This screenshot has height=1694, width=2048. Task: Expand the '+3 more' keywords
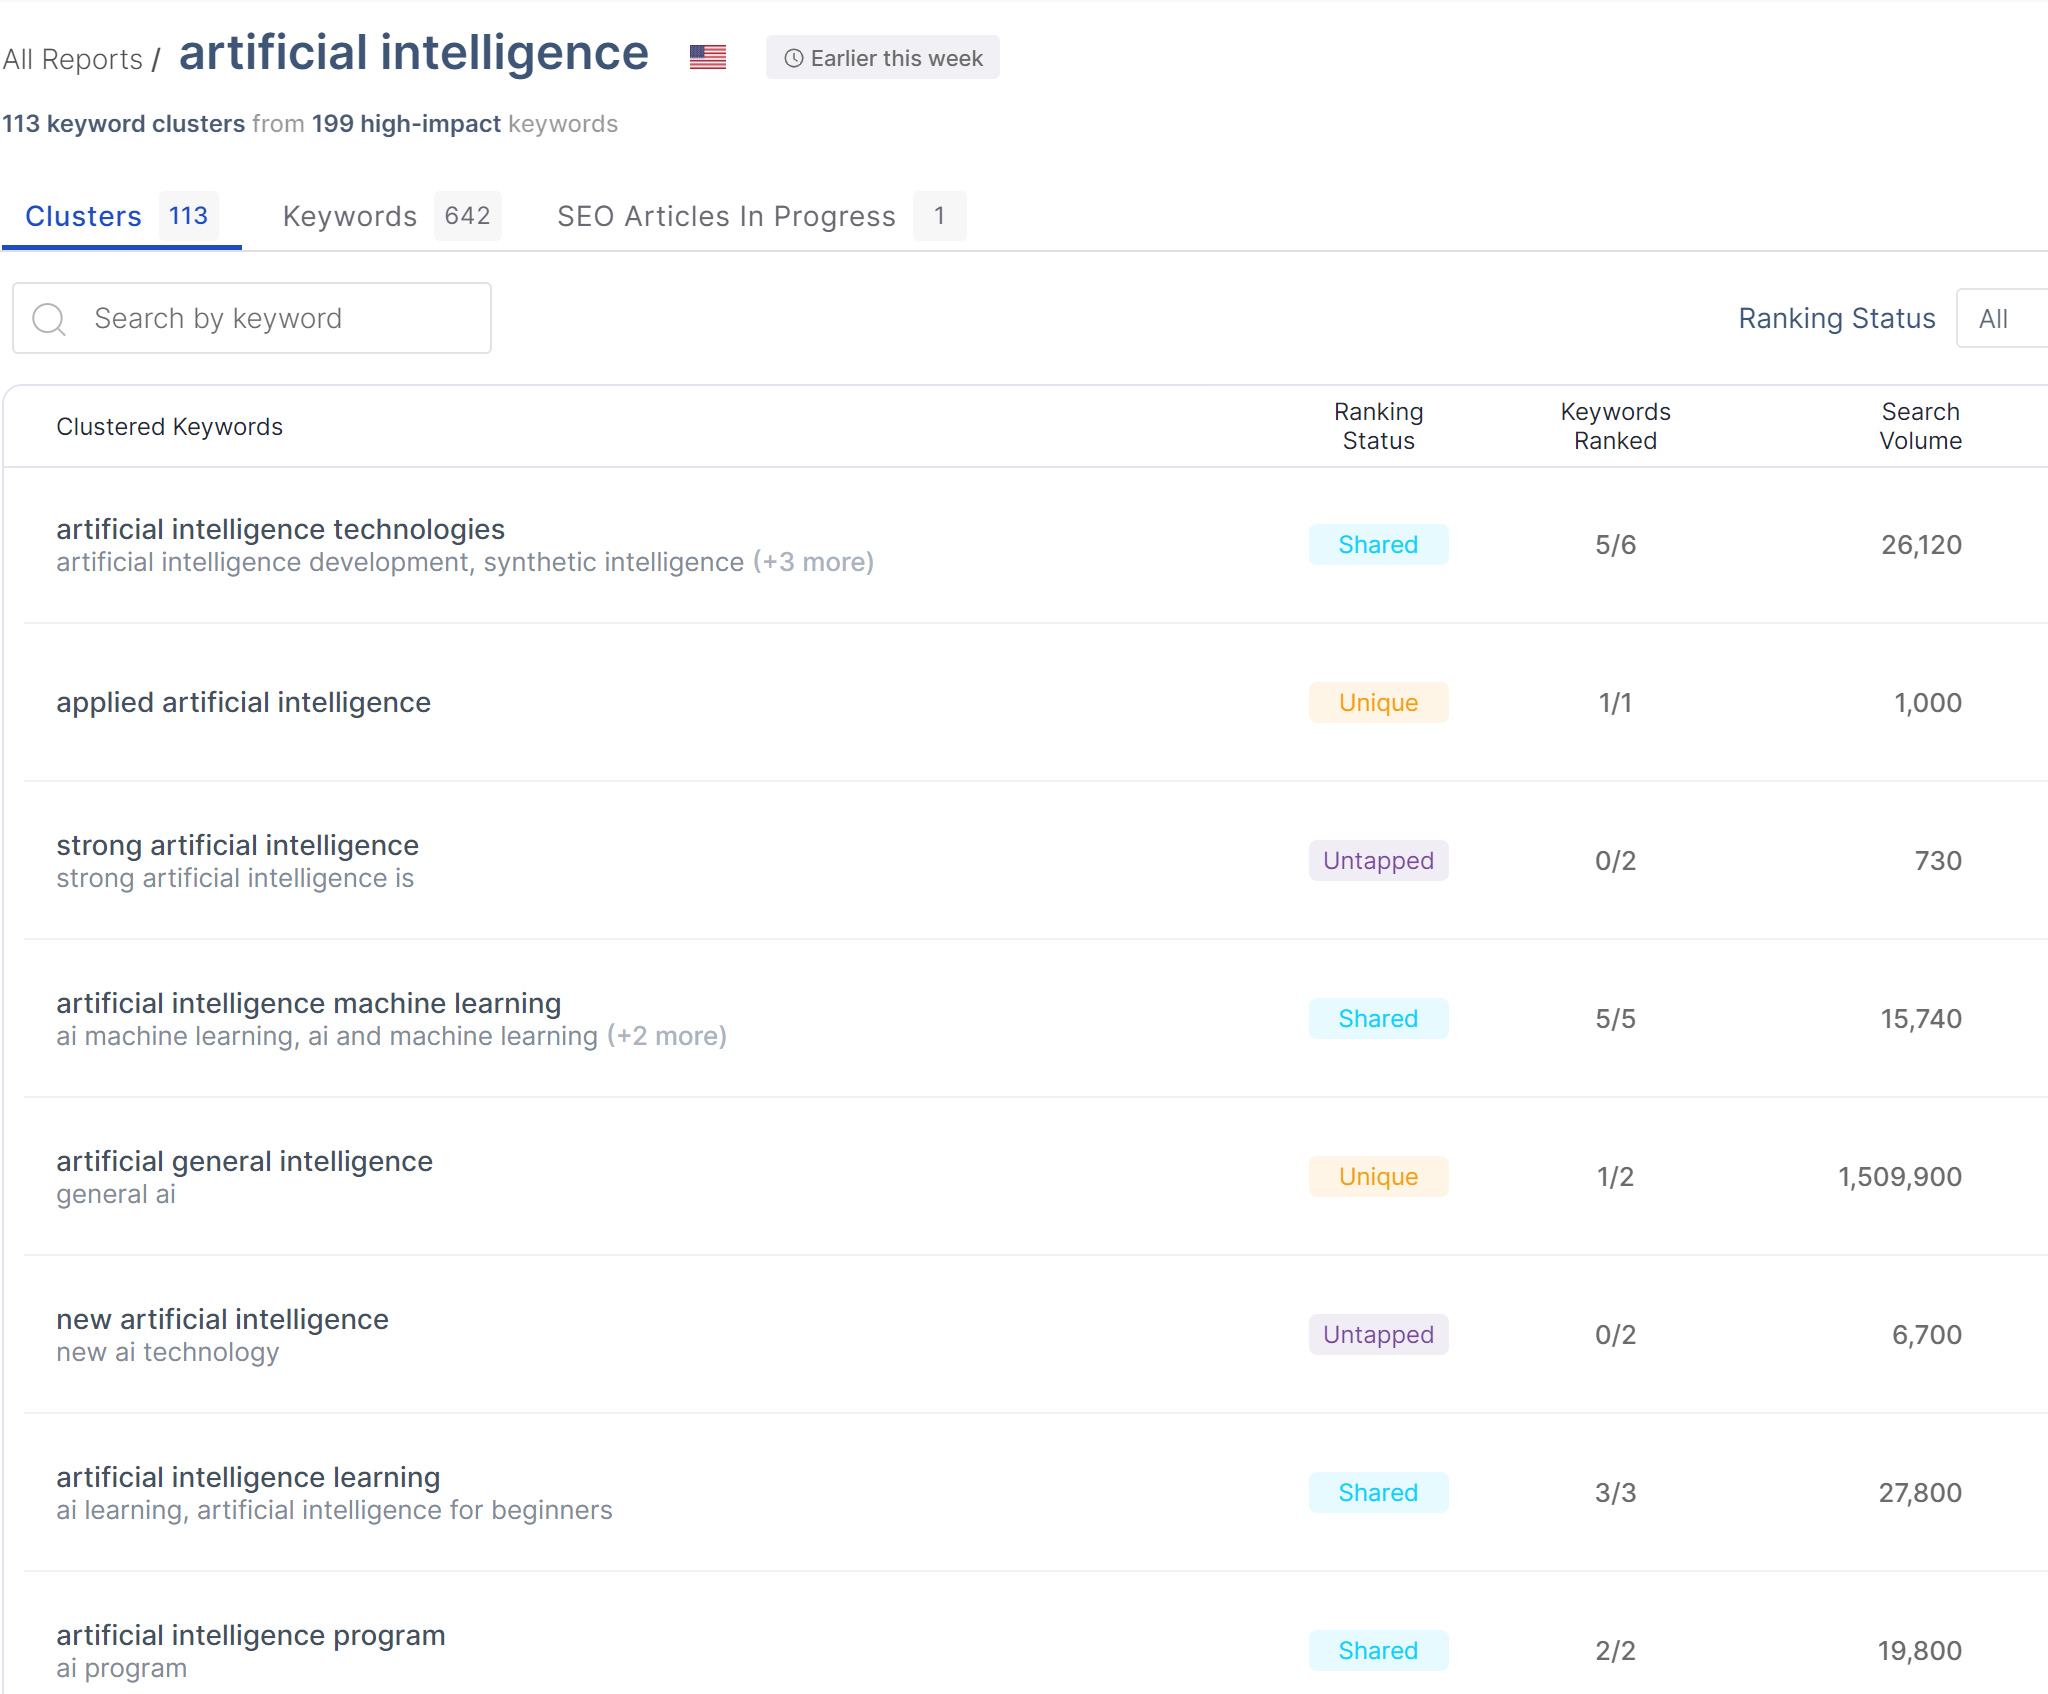(x=813, y=562)
